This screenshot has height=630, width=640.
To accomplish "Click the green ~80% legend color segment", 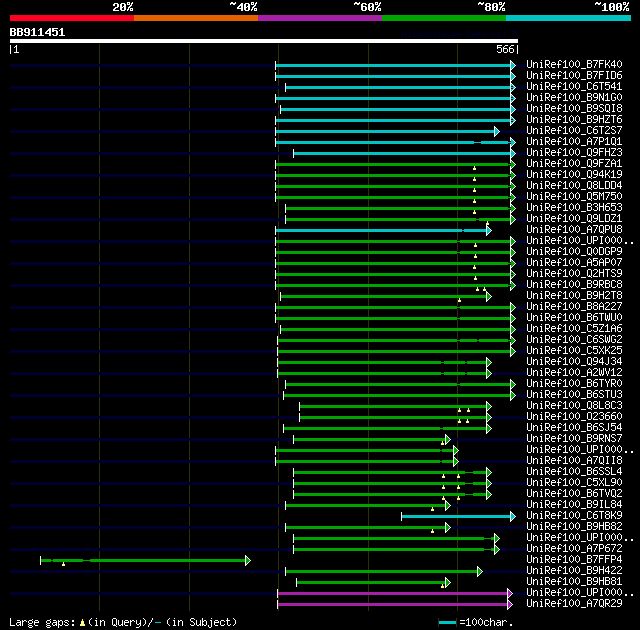I will [444, 18].
